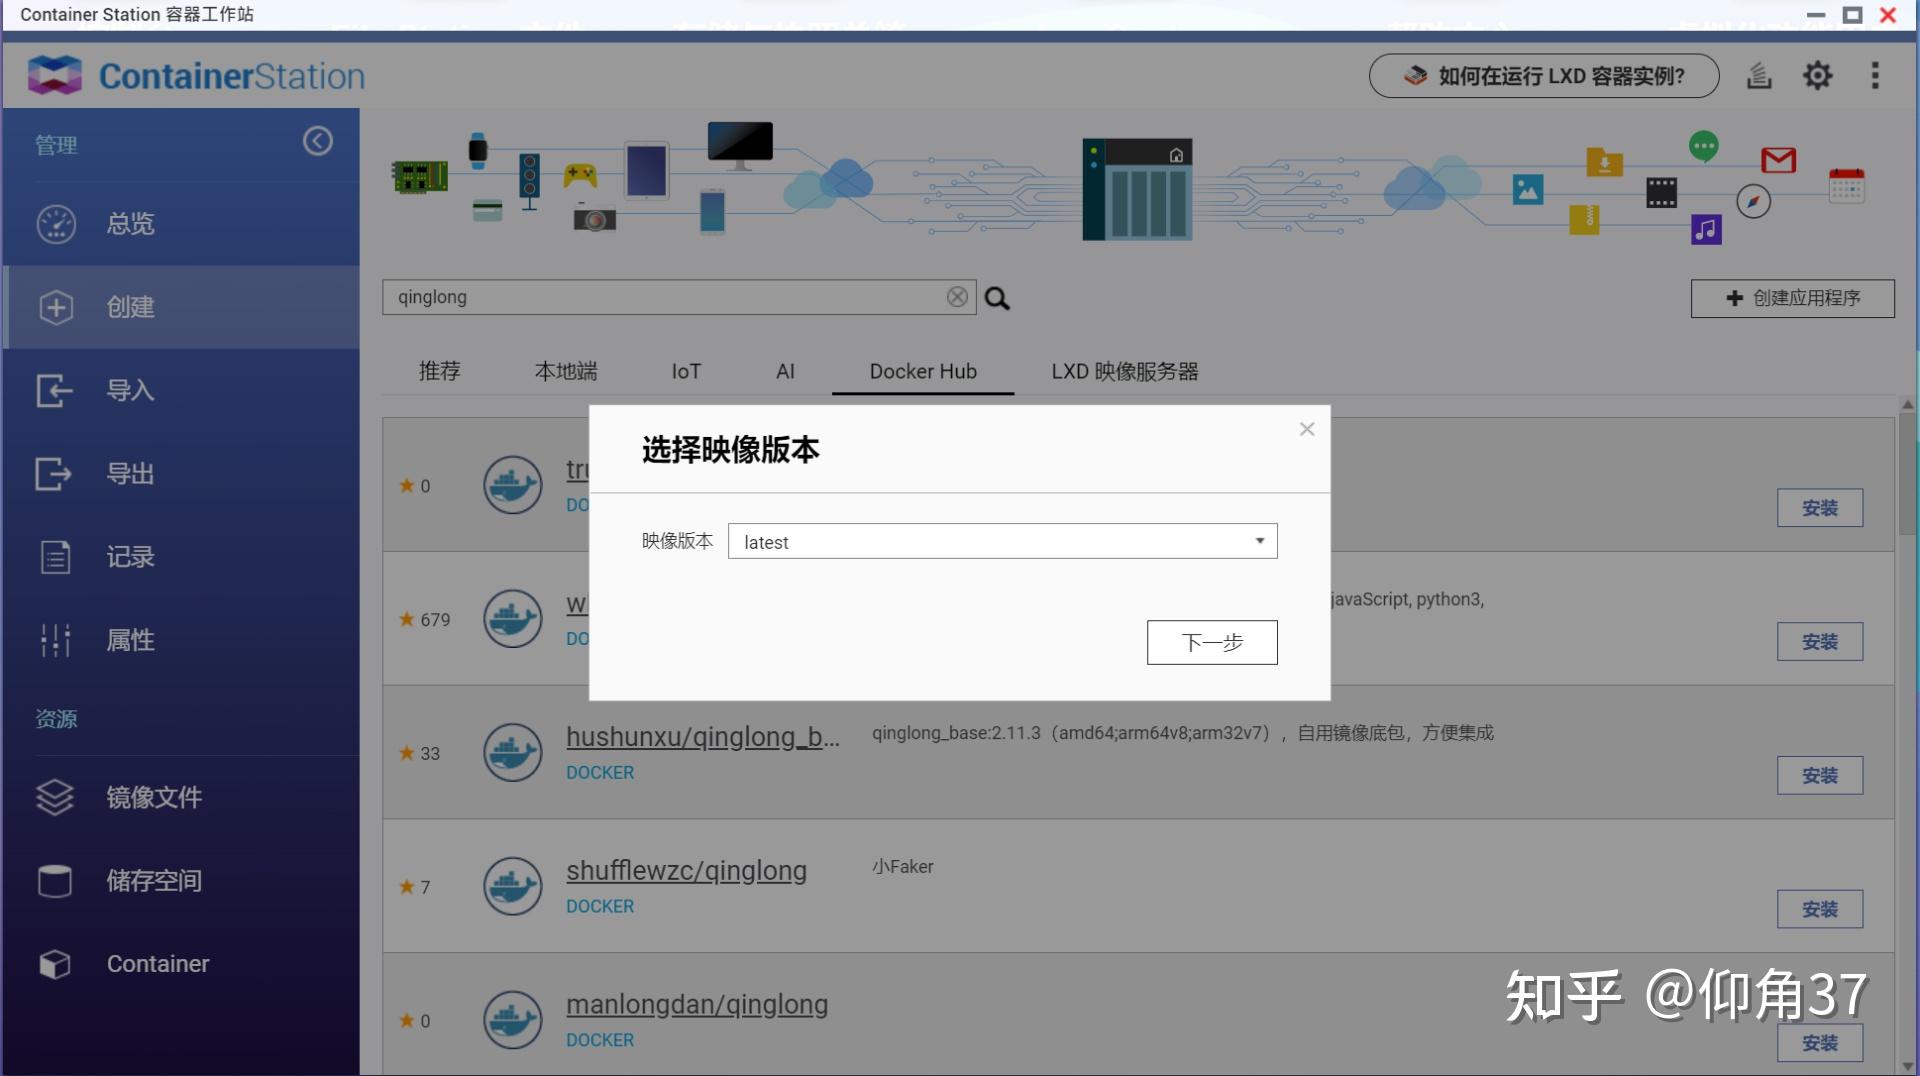Open the 镜像文件 images list
This screenshot has width=1920, height=1076.
pos(155,797)
